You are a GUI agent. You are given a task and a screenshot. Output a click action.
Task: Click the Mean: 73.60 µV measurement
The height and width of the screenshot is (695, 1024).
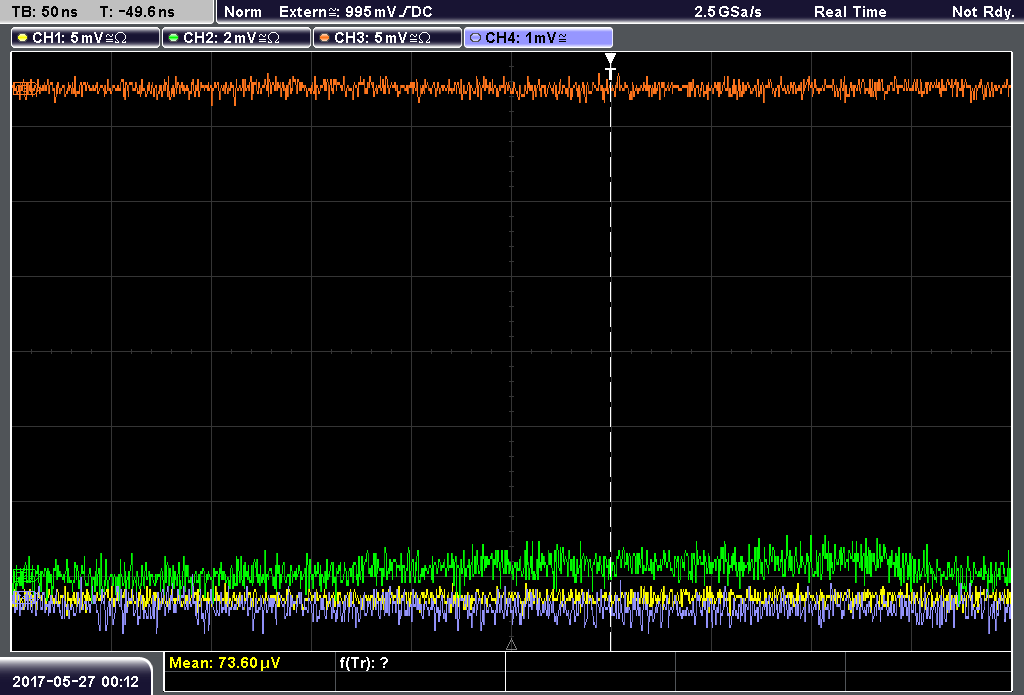click(225, 663)
